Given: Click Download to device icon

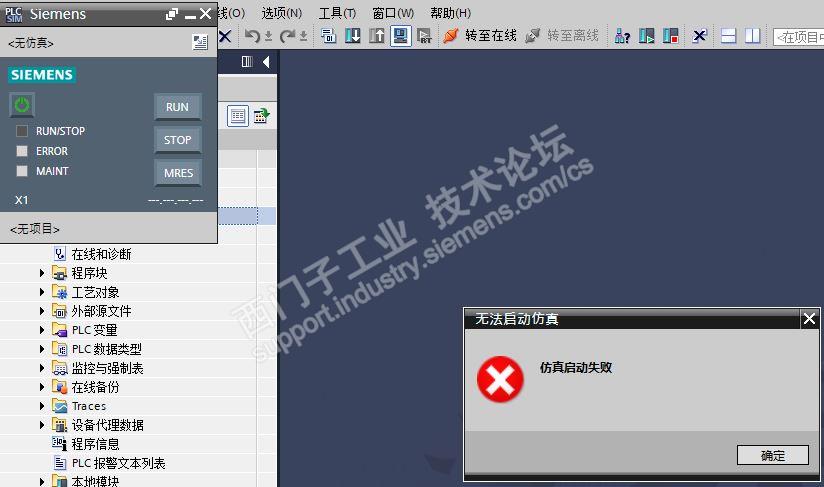Looking at the screenshot, I should 352,36.
